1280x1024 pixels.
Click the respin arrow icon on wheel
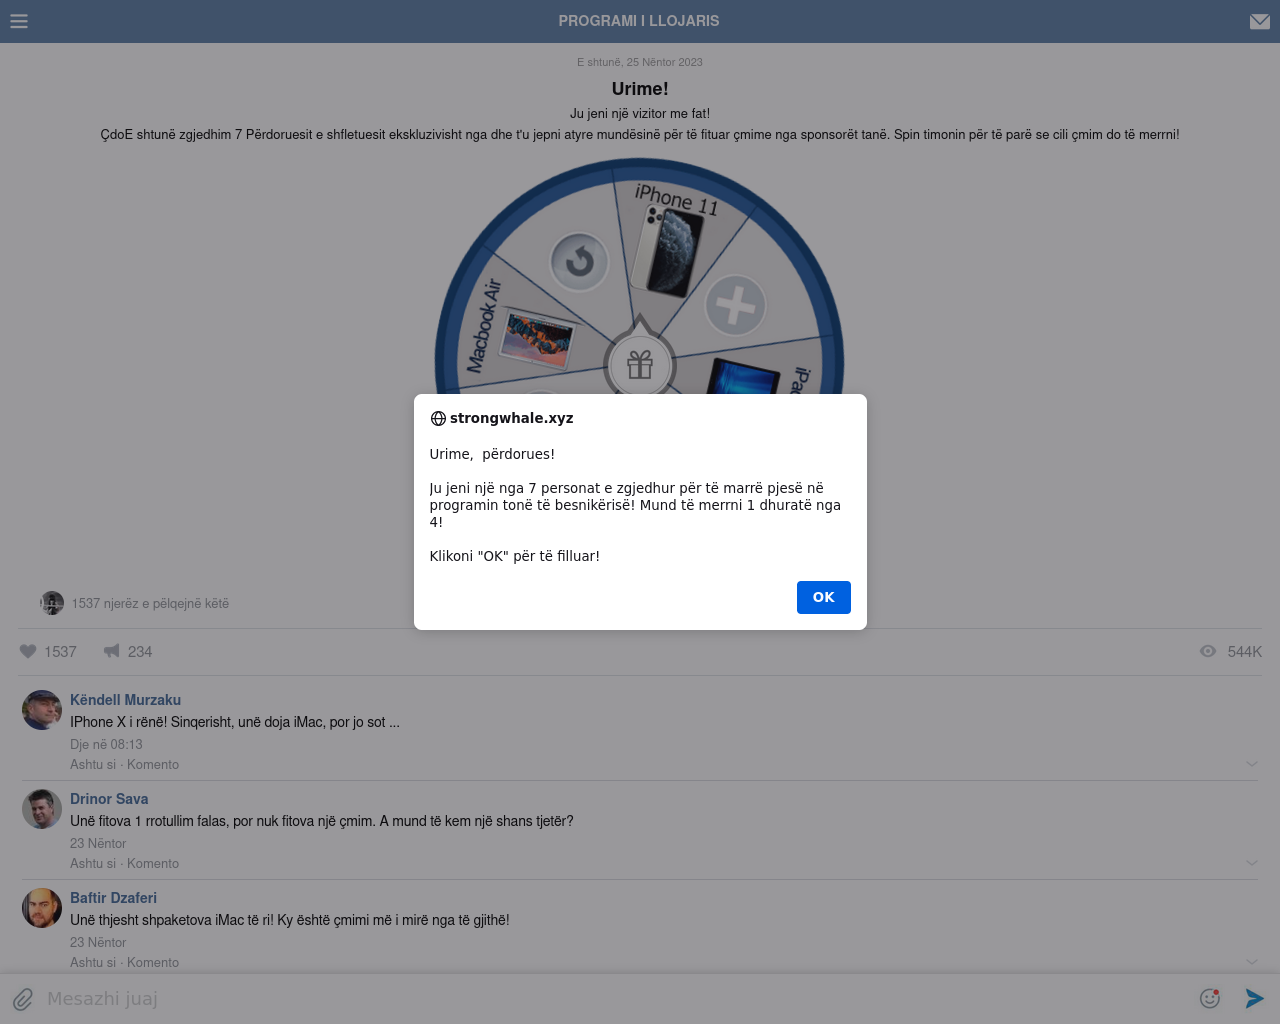click(579, 262)
